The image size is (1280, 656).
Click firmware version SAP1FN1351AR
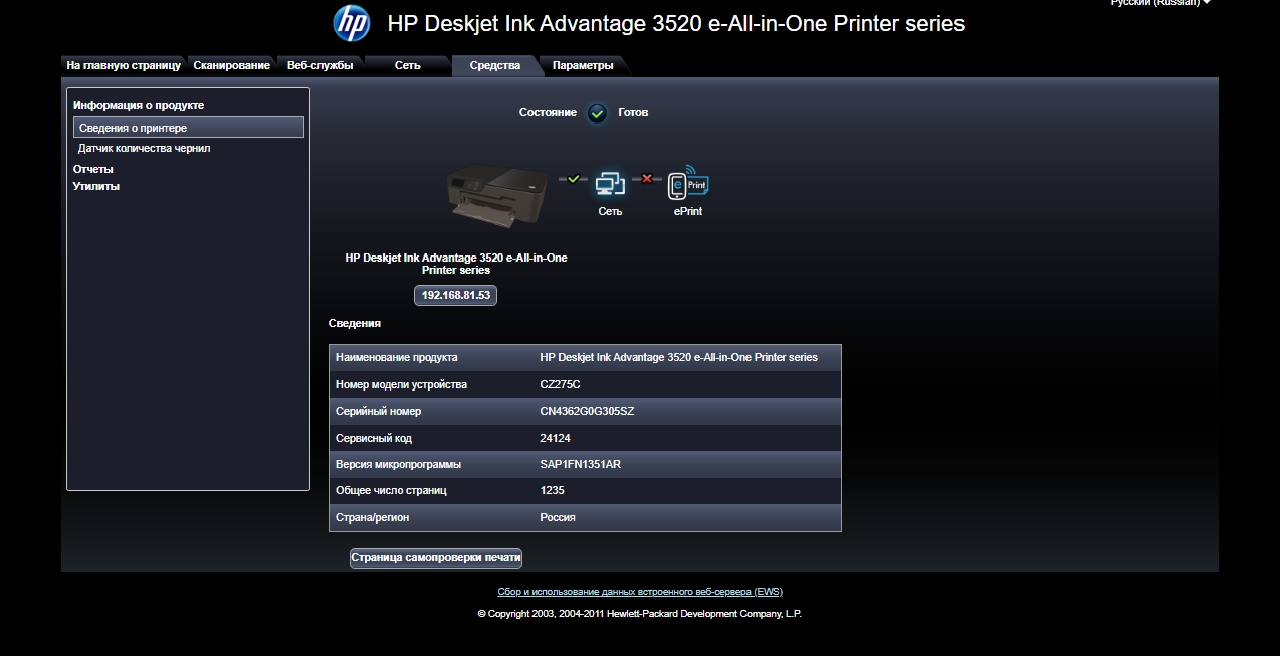coord(580,464)
